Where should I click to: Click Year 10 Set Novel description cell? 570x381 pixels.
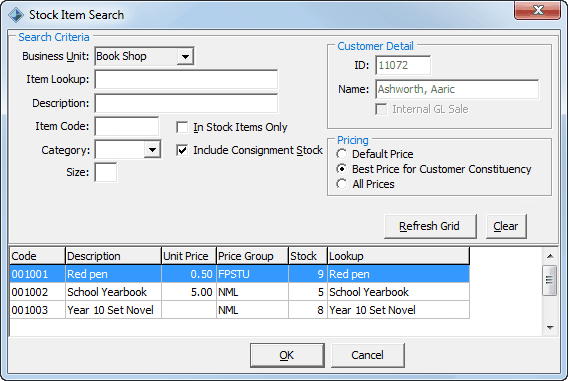(x=113, y=310)
